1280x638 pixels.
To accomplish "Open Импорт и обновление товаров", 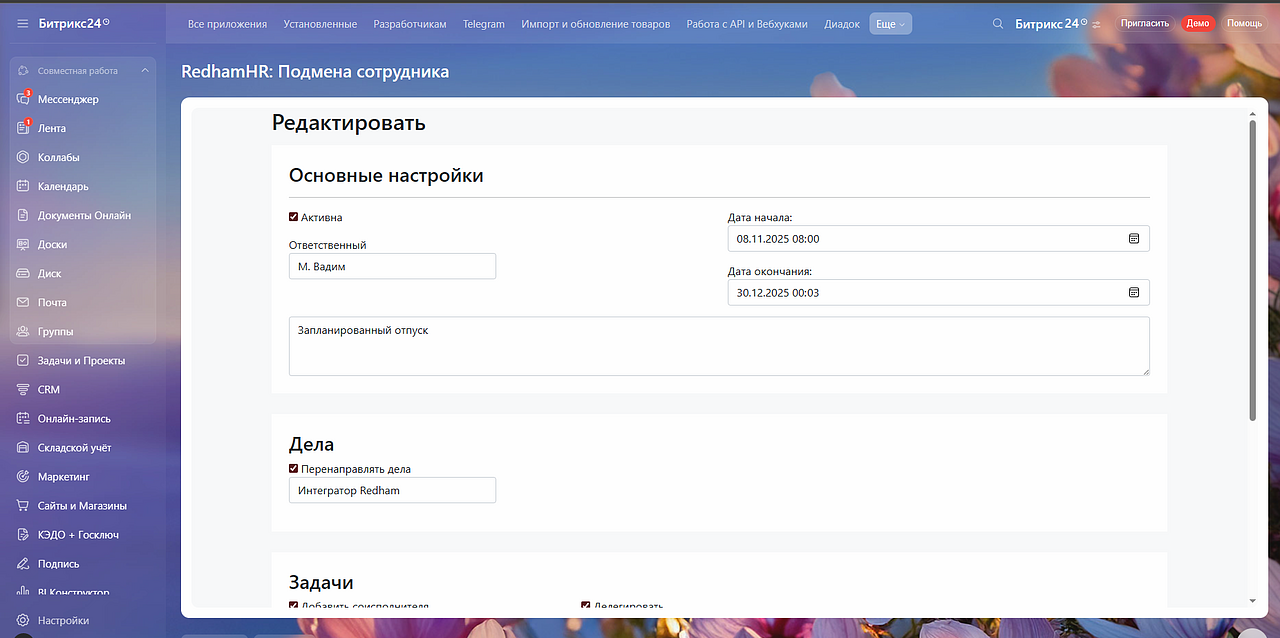I will click(596, 23).
